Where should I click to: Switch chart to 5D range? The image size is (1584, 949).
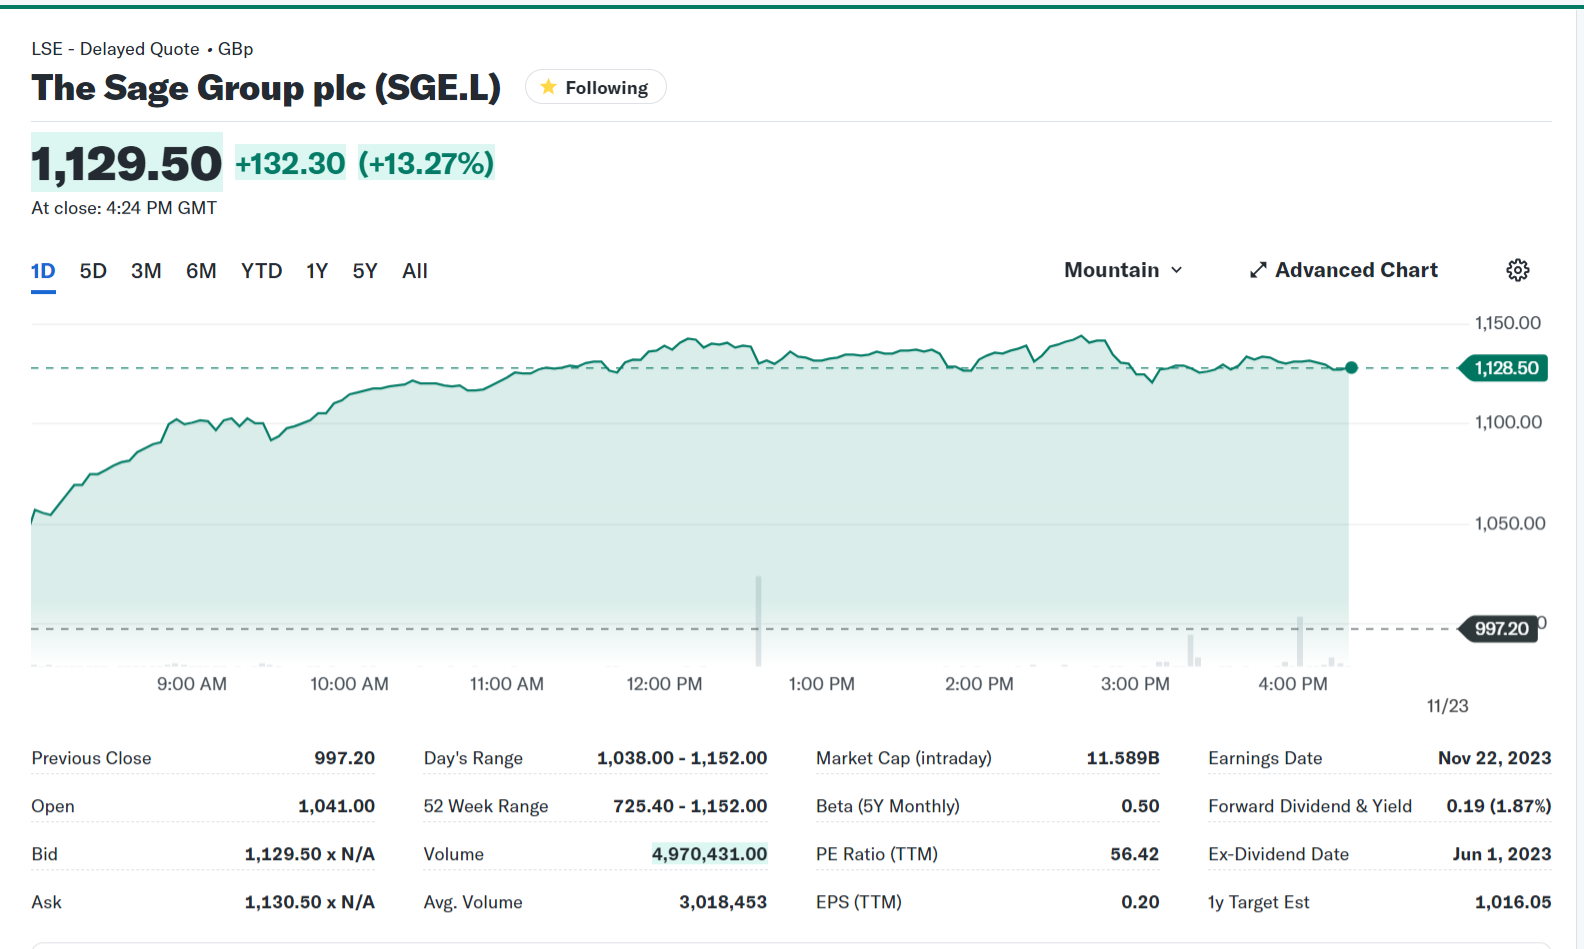pyautogui.click(x=93, y=271)
